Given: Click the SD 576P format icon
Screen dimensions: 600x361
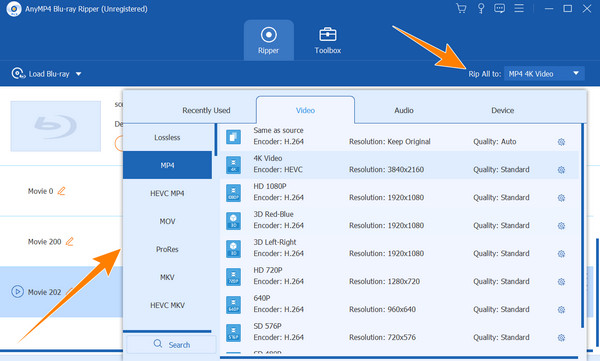Looking at the screenshot, I should coord(233,332).
